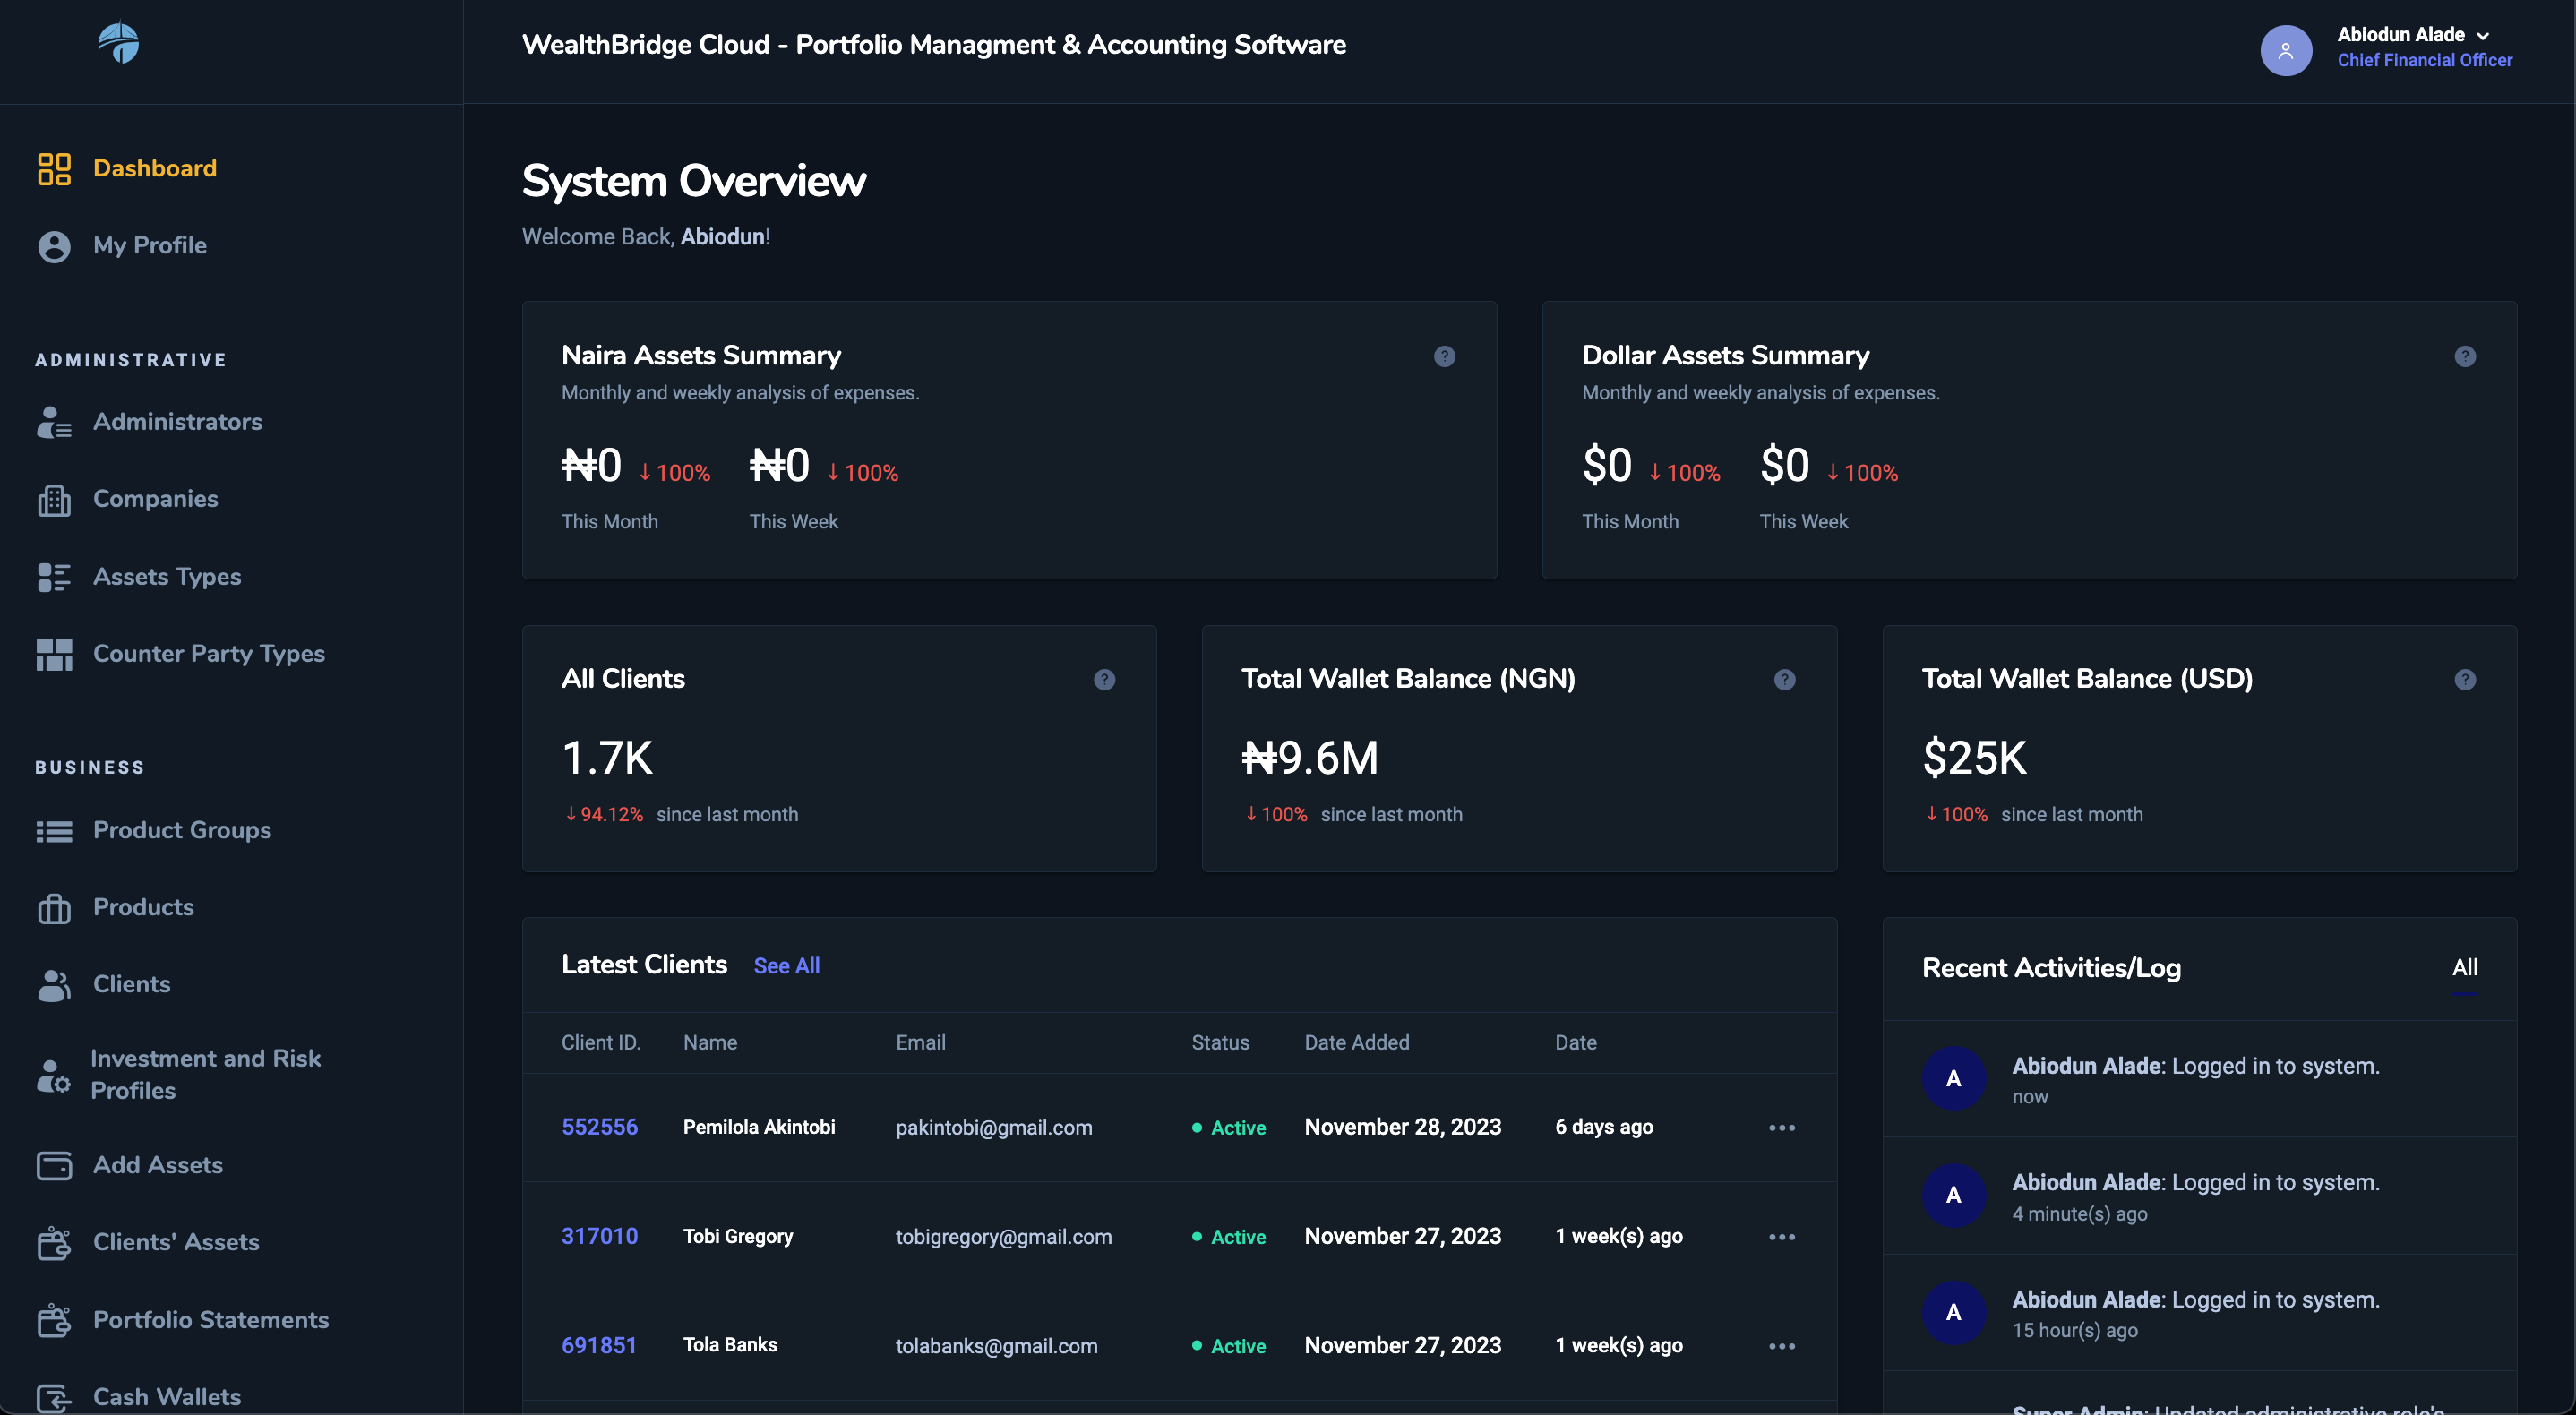2576x1415 pixels.
Task: Click help icon on Naira Assets Summary
Action: pos(1444,356)
